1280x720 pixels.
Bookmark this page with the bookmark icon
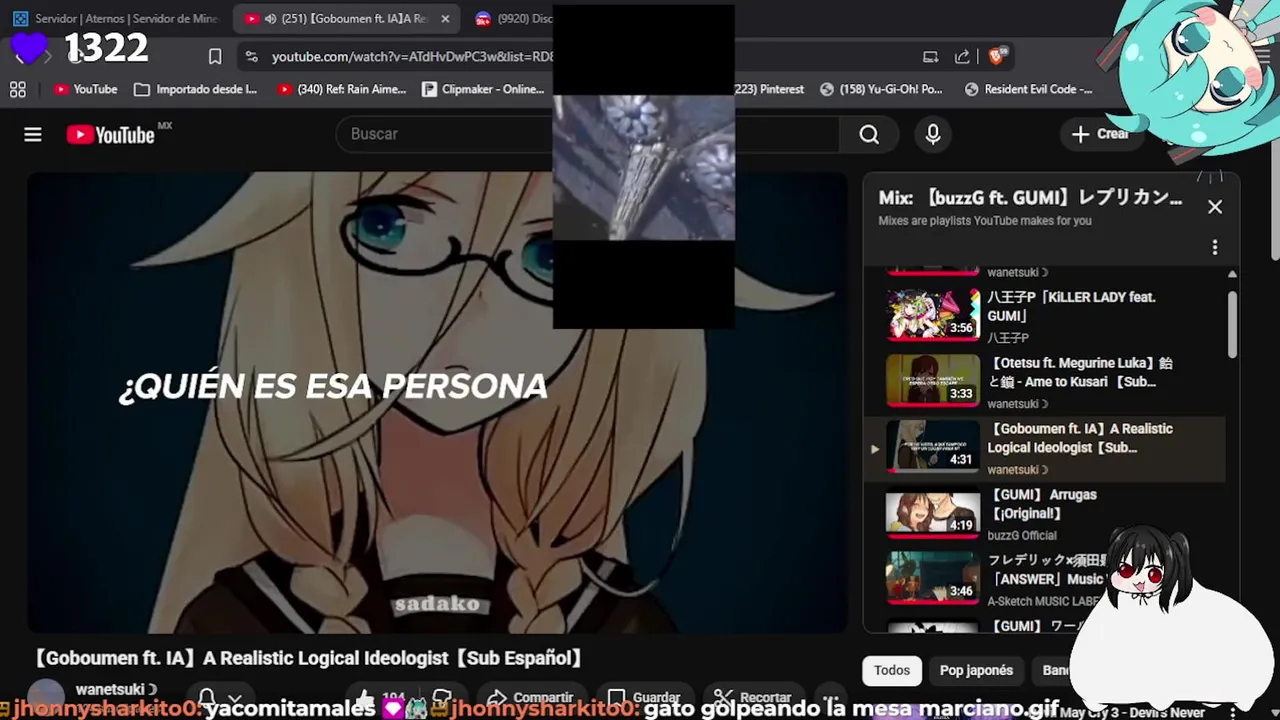pos(215,57)
